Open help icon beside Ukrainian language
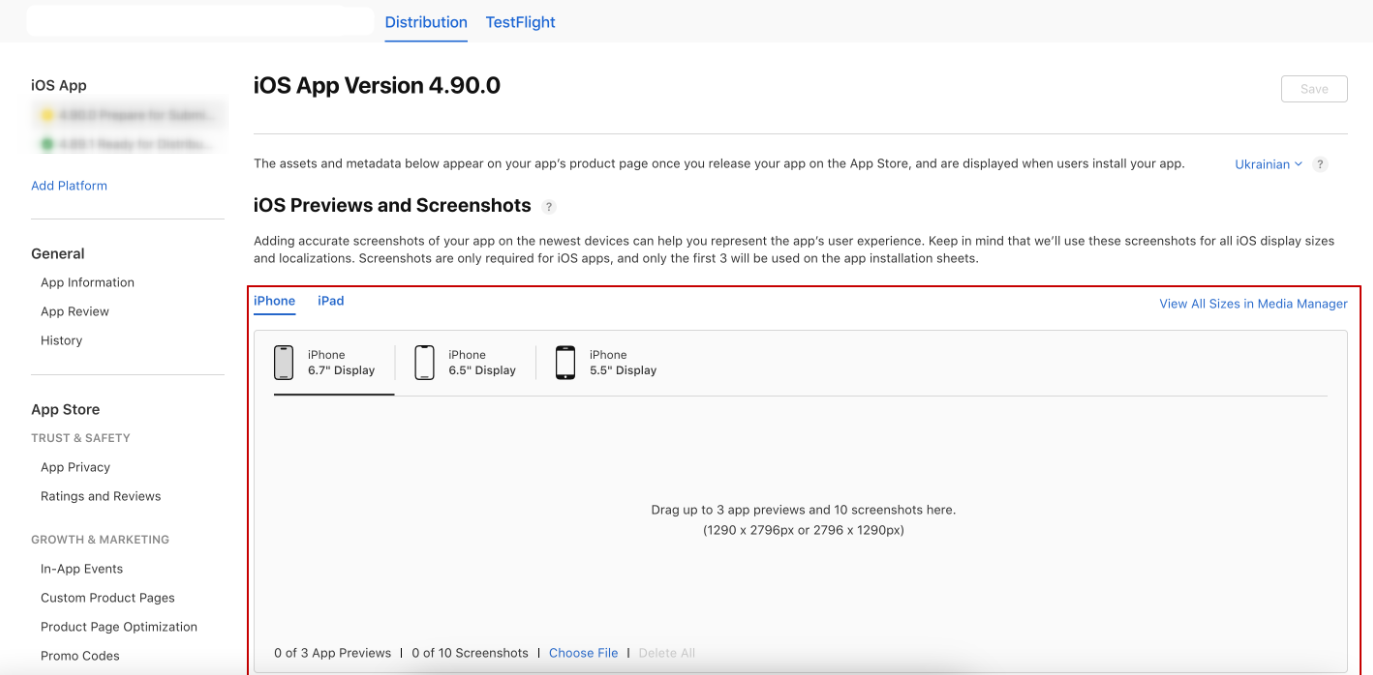Image resolution: width=1373 pixels, height=675 pixels. (x=1320, y=164)
